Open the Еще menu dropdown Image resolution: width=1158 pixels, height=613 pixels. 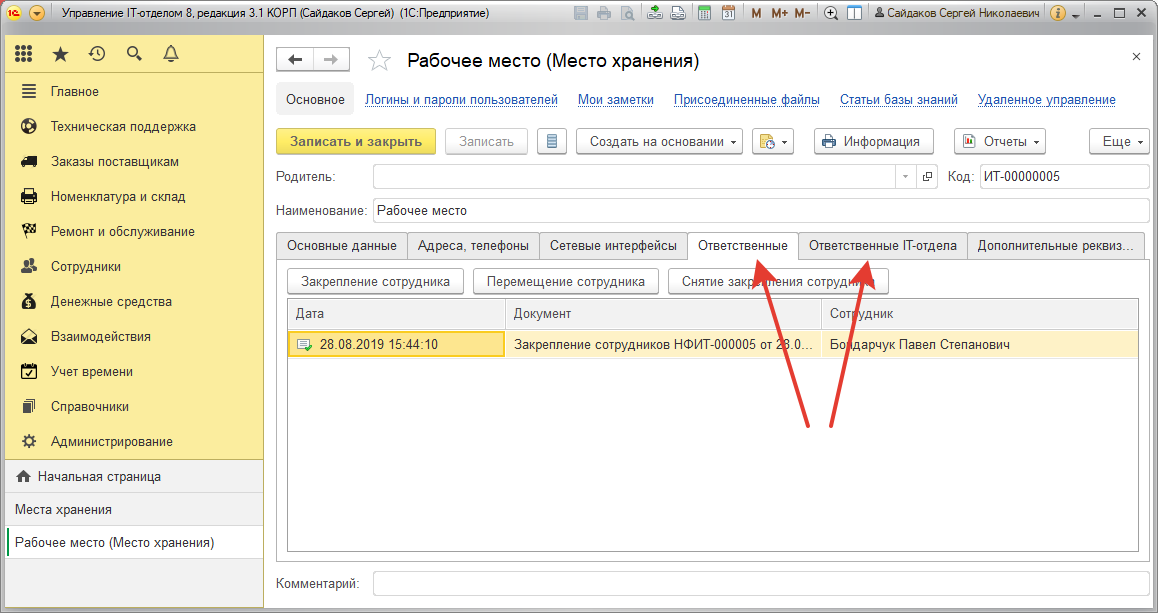[1120, 141]
